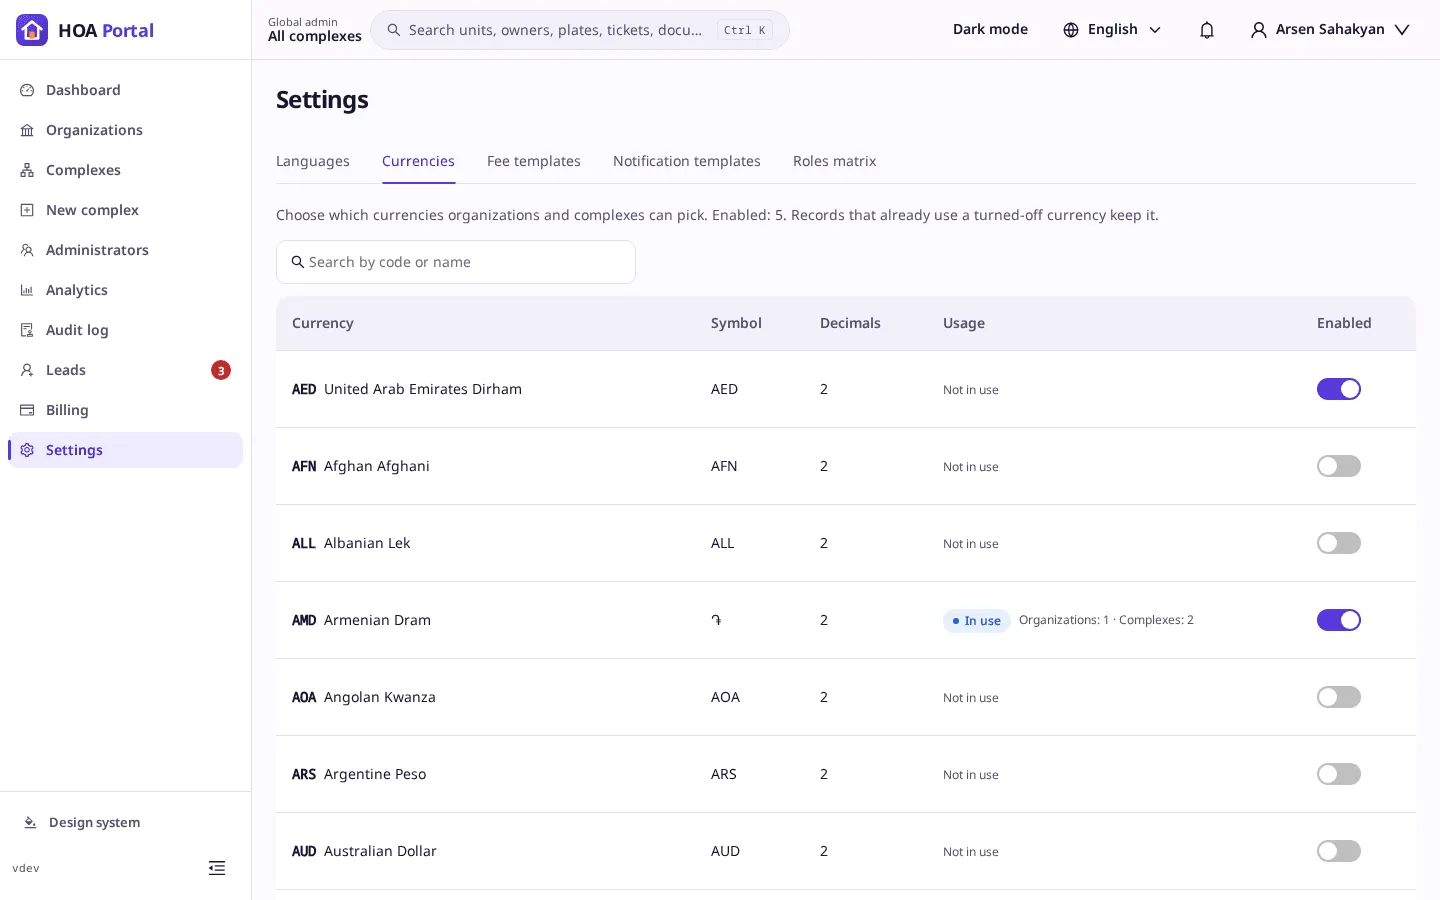1440x900 pixels.
Task: Enable the AUD Australian Dollar currency
Action: tap(1339, 851)
